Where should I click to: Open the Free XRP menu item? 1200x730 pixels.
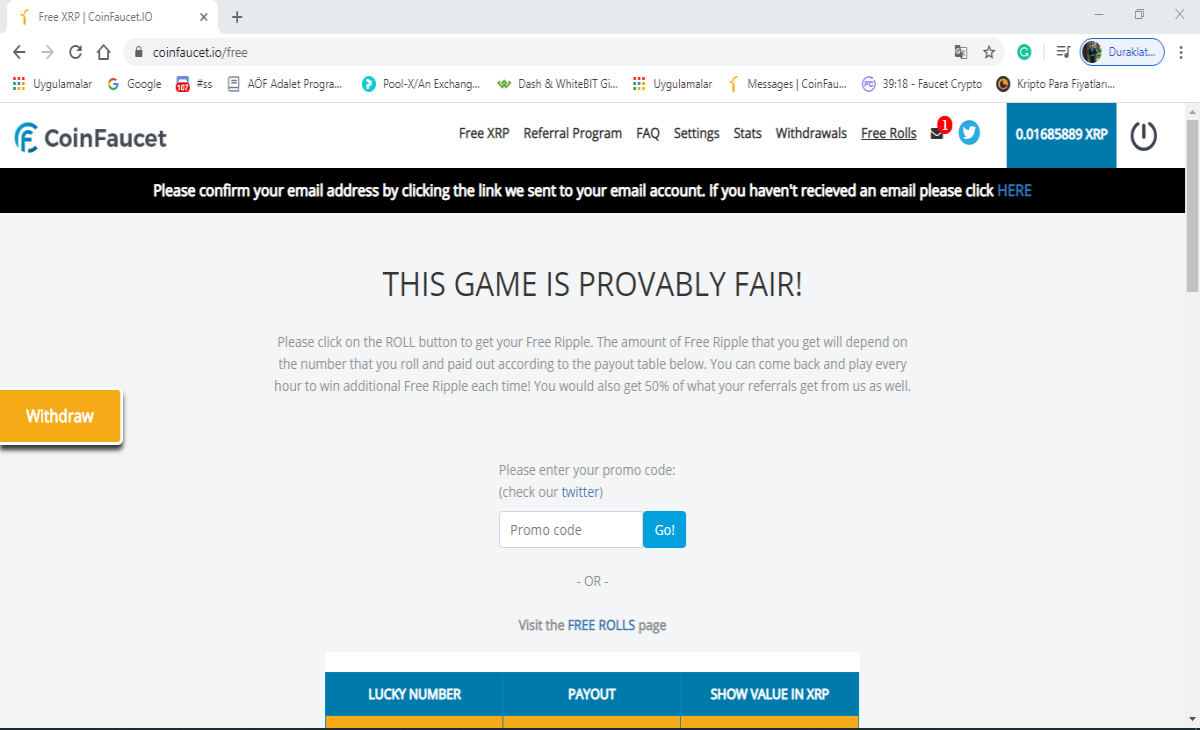click(x=484, y=133)
